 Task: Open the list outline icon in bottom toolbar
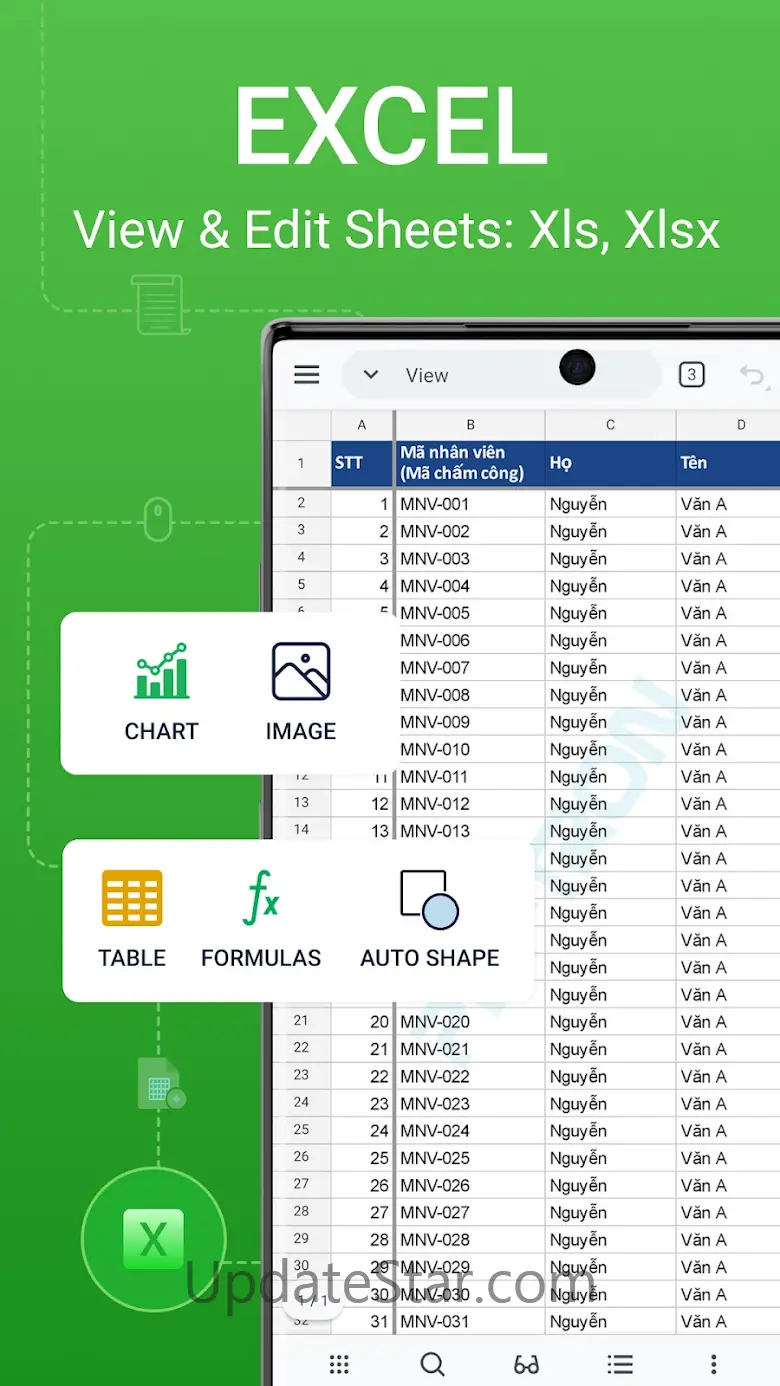click(x=620, y=1364)
